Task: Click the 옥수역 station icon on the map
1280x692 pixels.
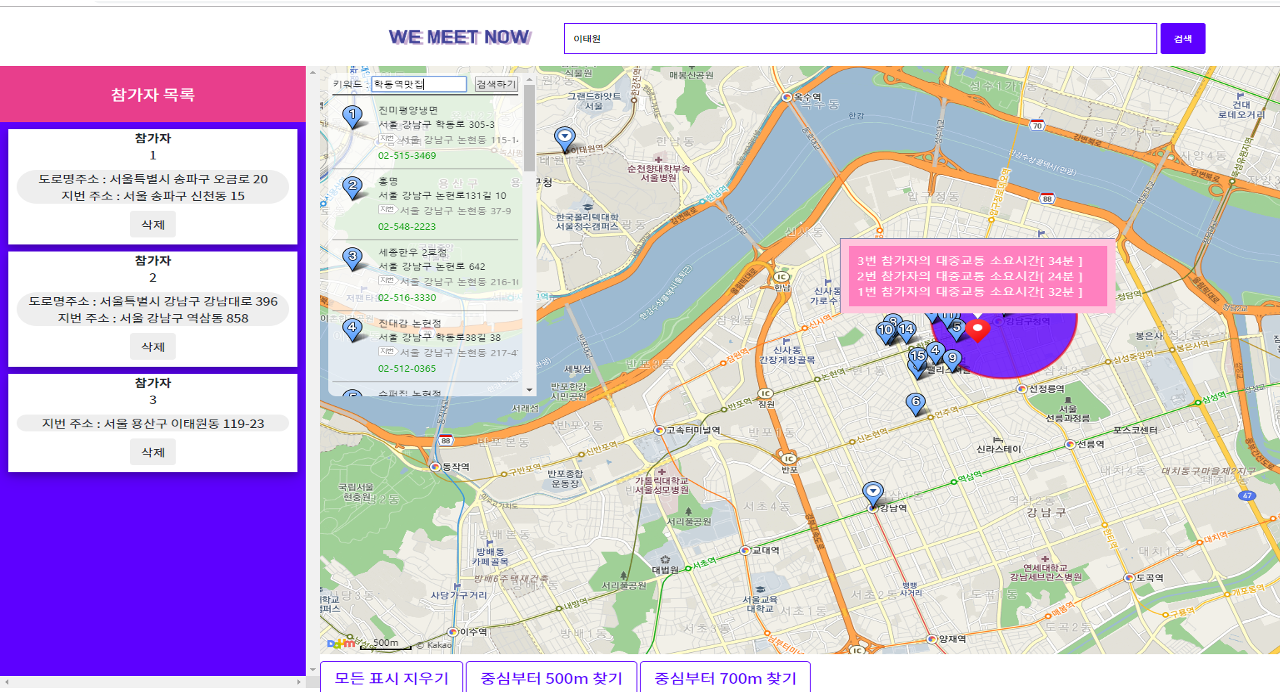Action: click(788, 97)
